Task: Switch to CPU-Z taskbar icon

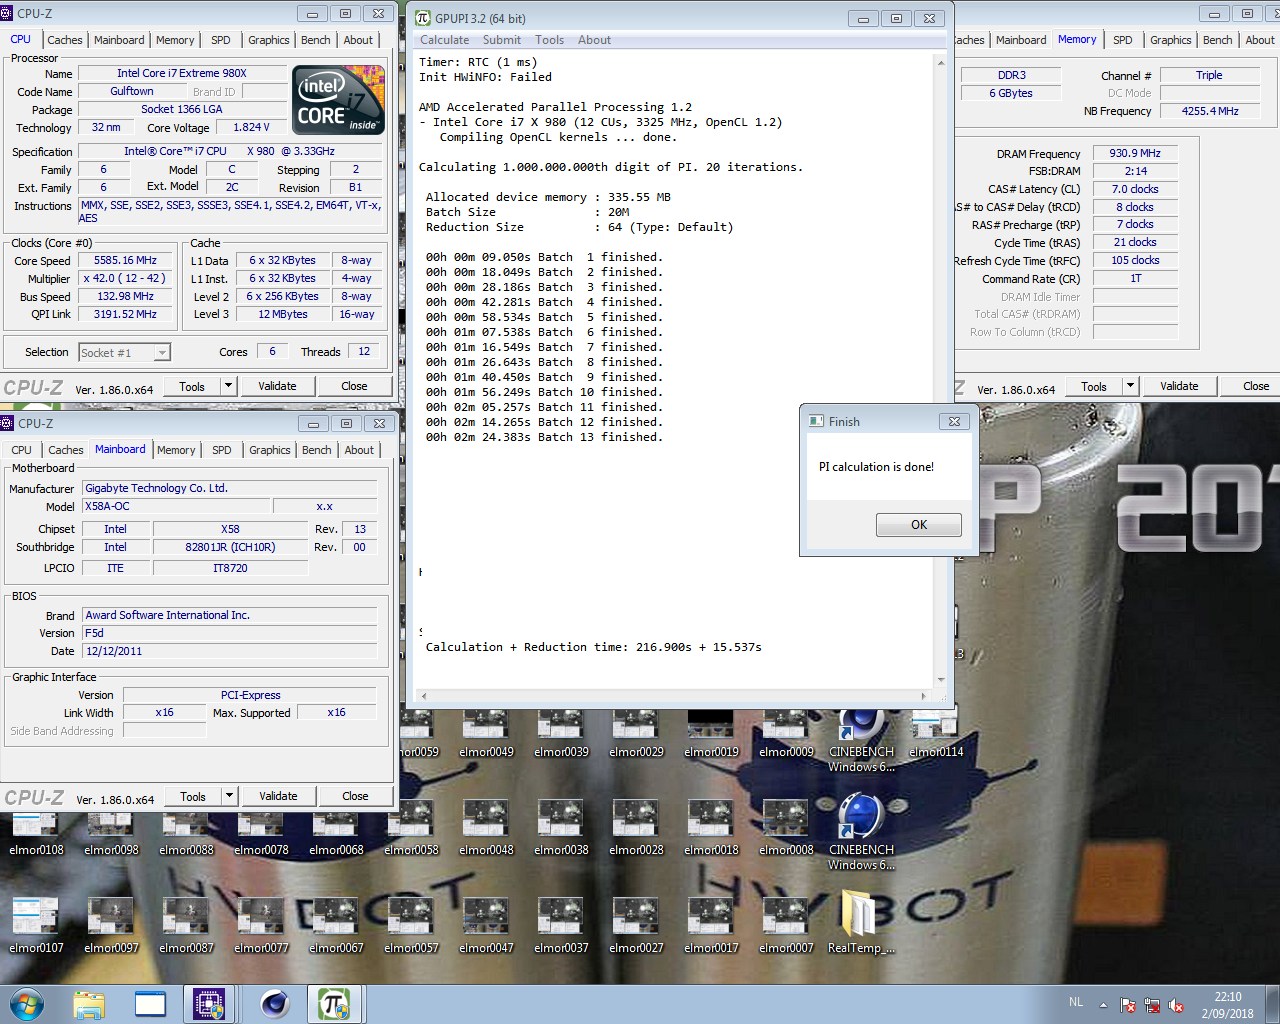Action: click(x=209, y=1004)
